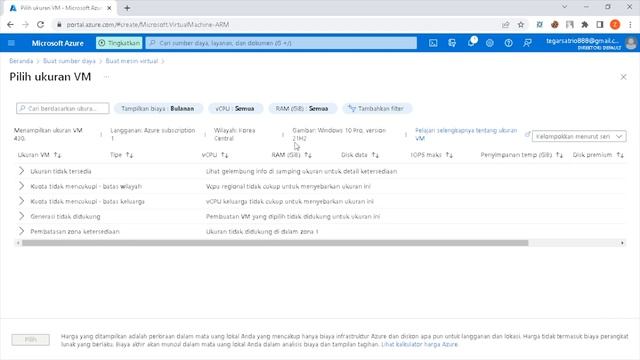
Task: Go to Buat mesin virtual breadcrumb
Action: point(131,61)
